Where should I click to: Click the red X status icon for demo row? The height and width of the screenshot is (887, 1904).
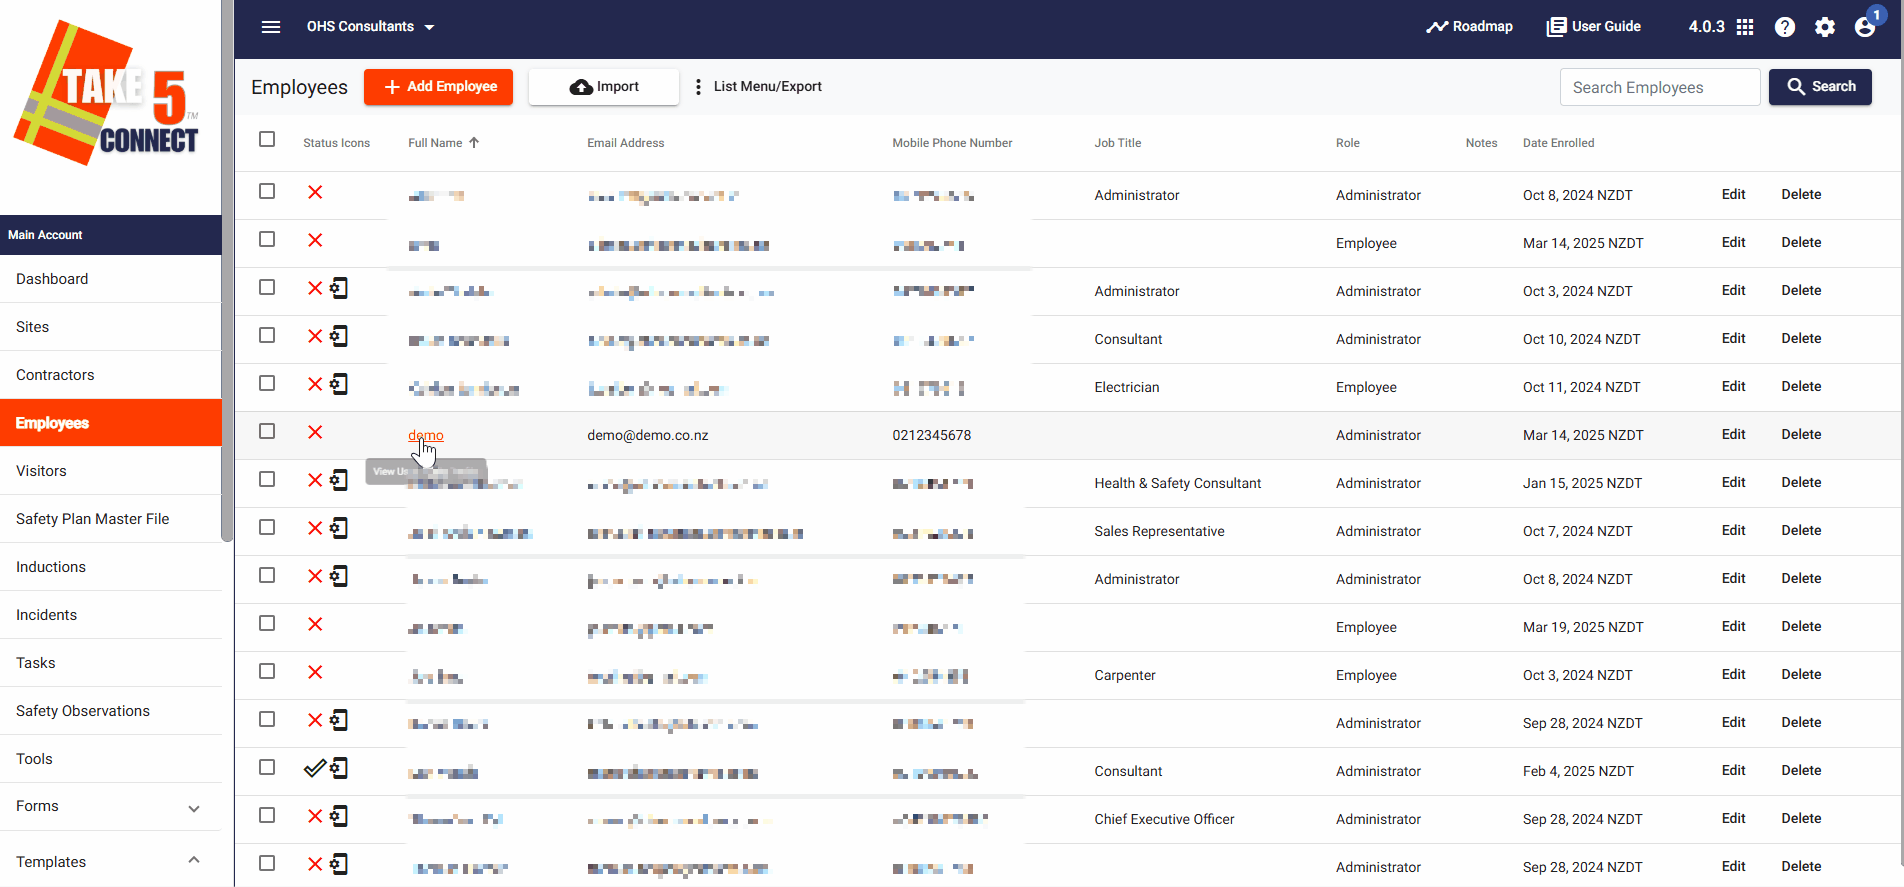(x=315, y=432)
